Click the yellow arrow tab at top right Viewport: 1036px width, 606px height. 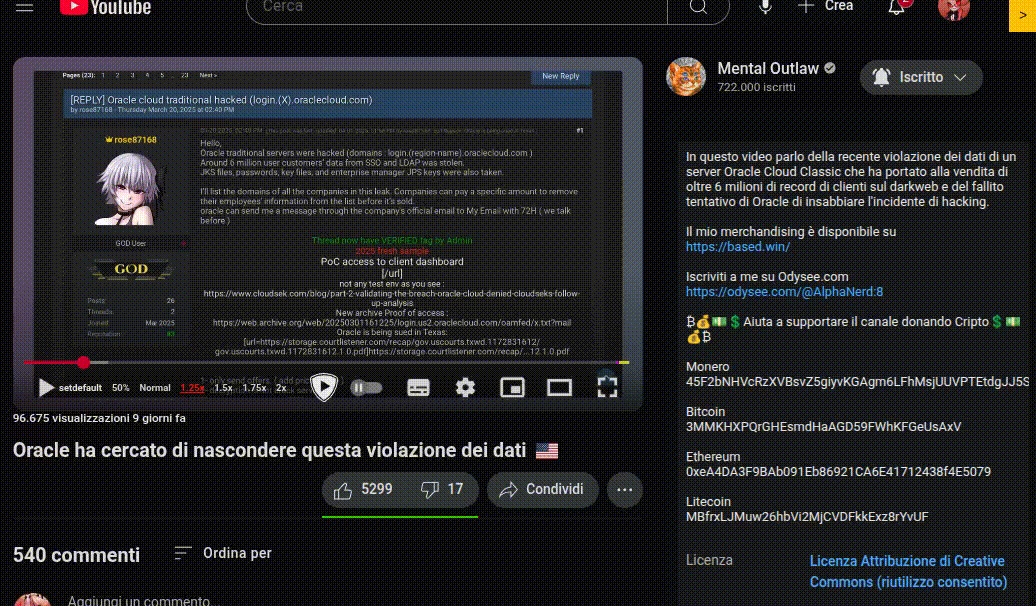(x=1022, y=15)
